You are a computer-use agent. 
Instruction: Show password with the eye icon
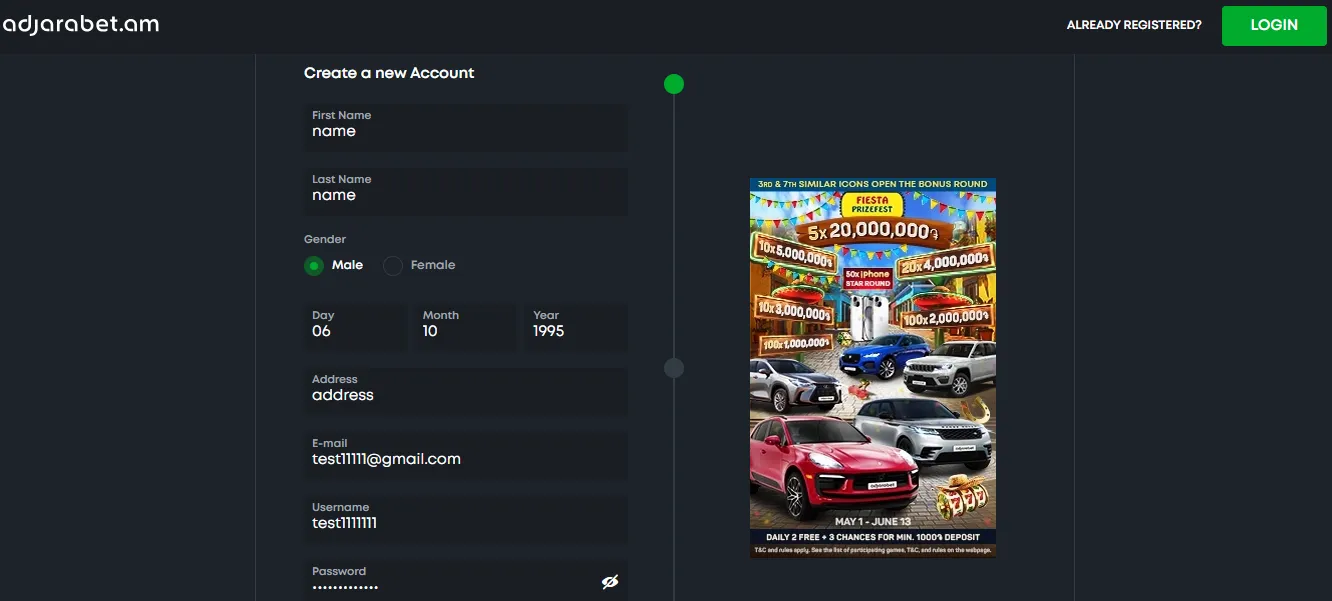point(610,582)
